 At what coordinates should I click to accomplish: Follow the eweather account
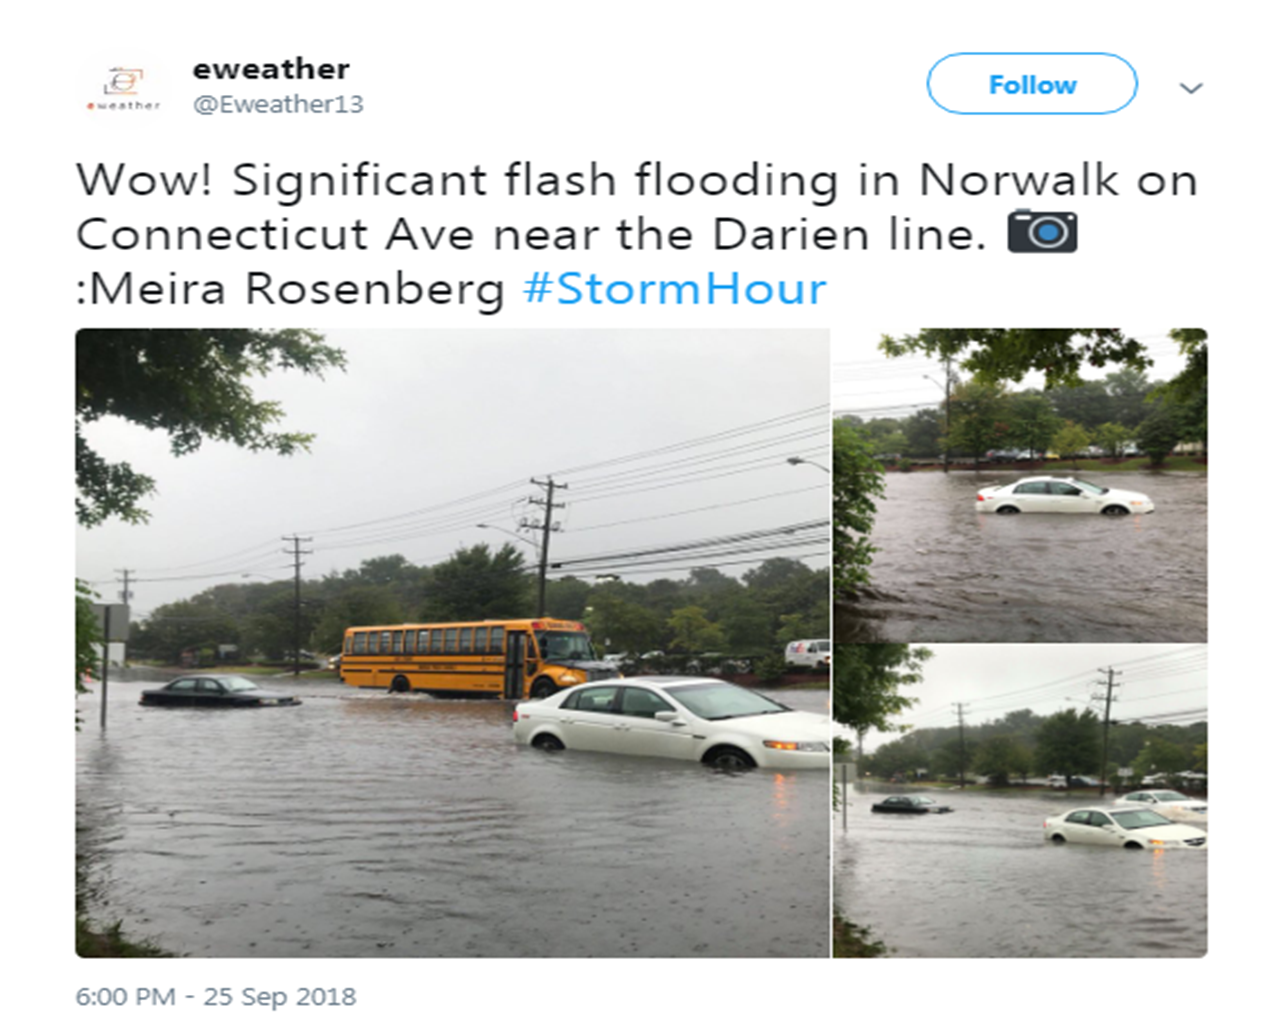tap(1032, 84)
